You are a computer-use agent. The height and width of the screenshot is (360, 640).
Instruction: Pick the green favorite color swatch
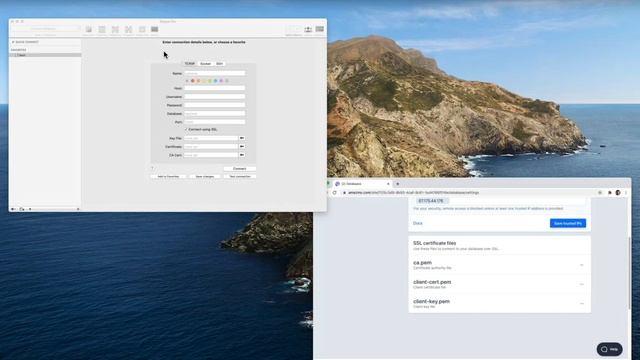click(210, 81)
